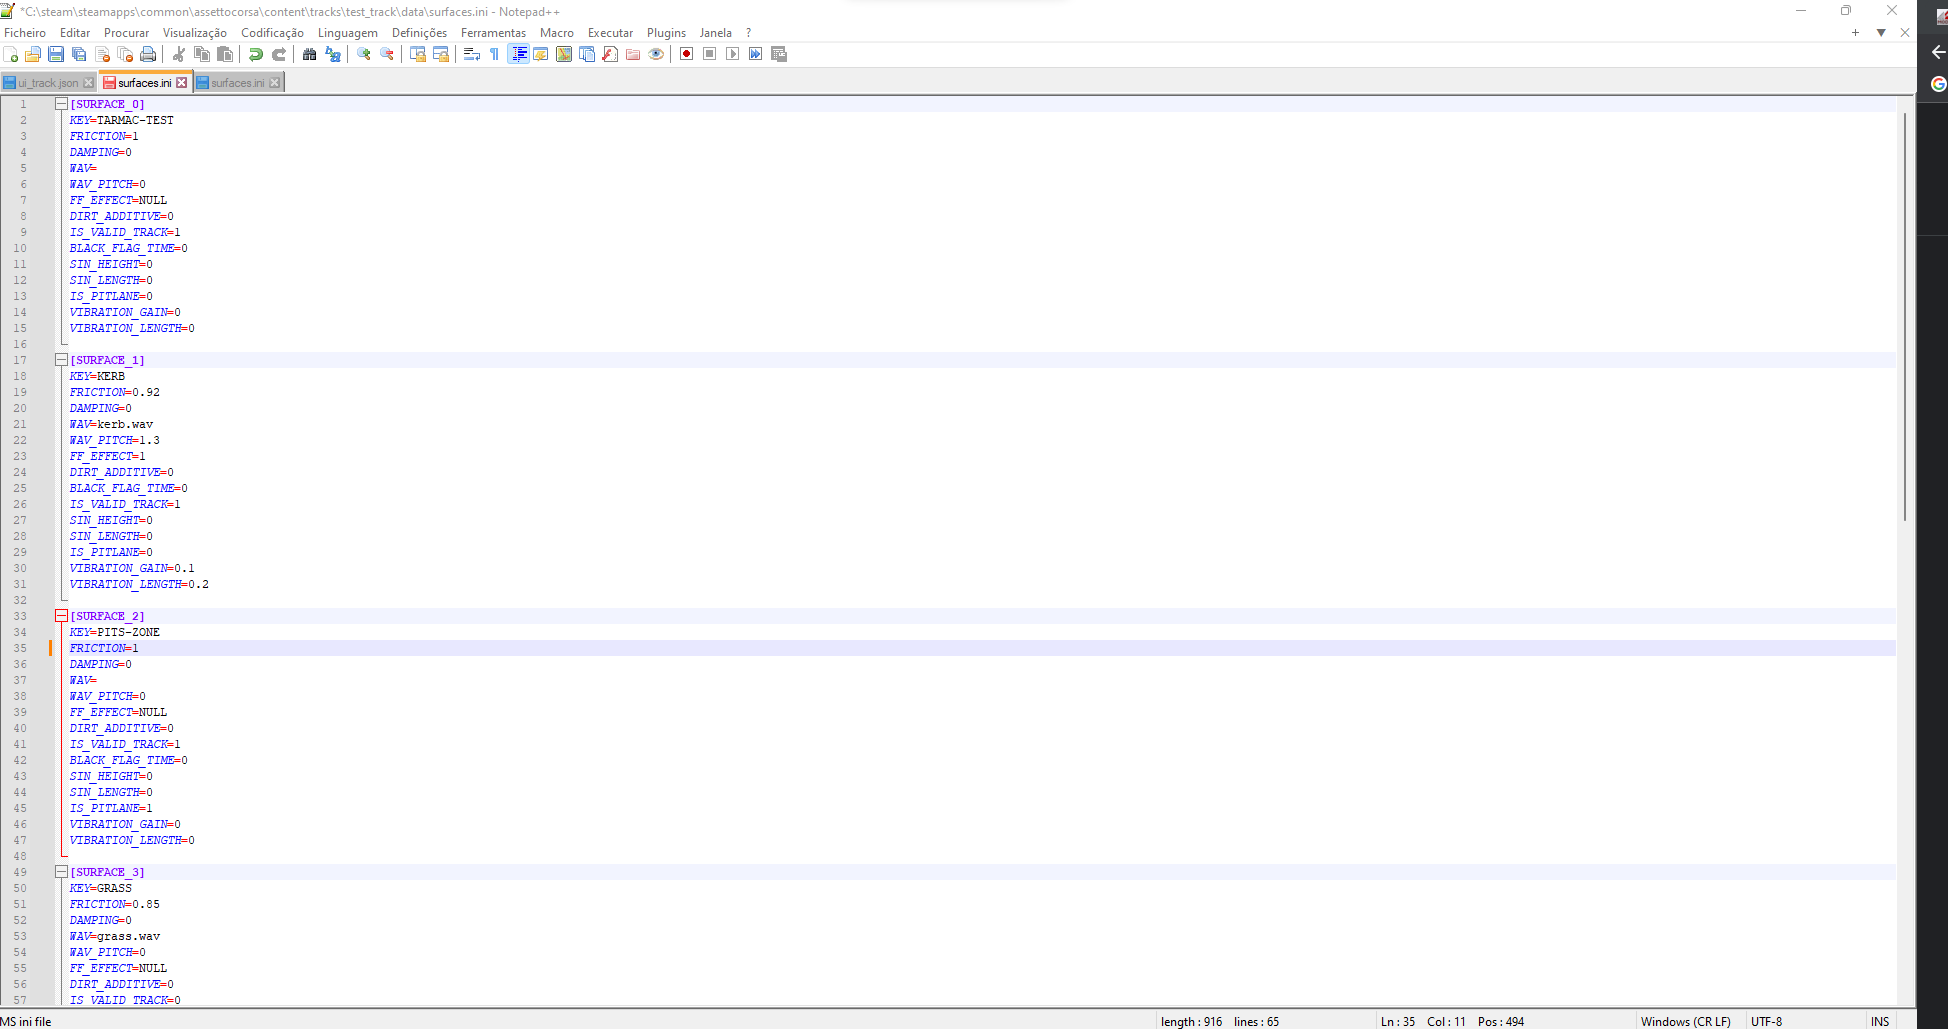1948x1029 pixels.
Task: Open the Codificação menu
Action: click(272, 33)
